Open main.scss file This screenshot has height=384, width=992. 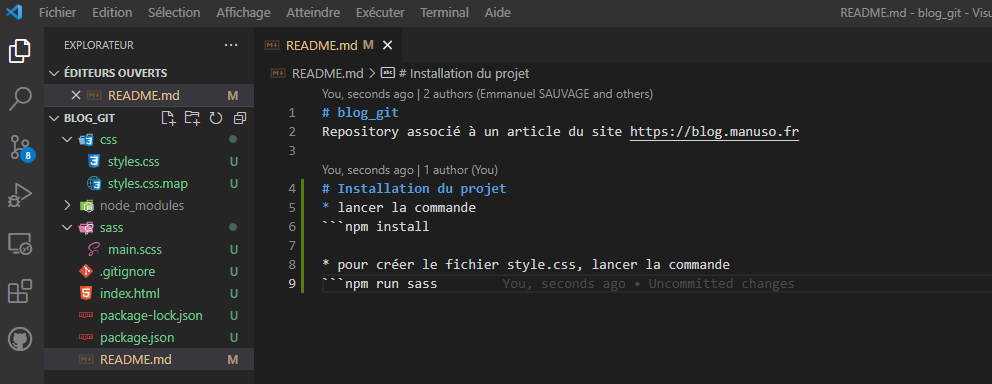(x=134, y=250)
